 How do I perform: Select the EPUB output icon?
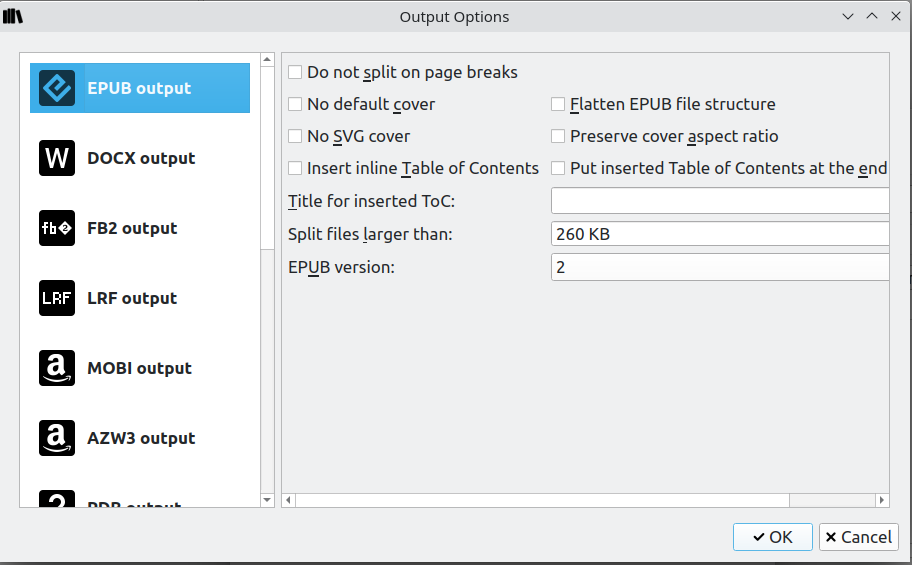pyautogui.click(x=57, y=88)
